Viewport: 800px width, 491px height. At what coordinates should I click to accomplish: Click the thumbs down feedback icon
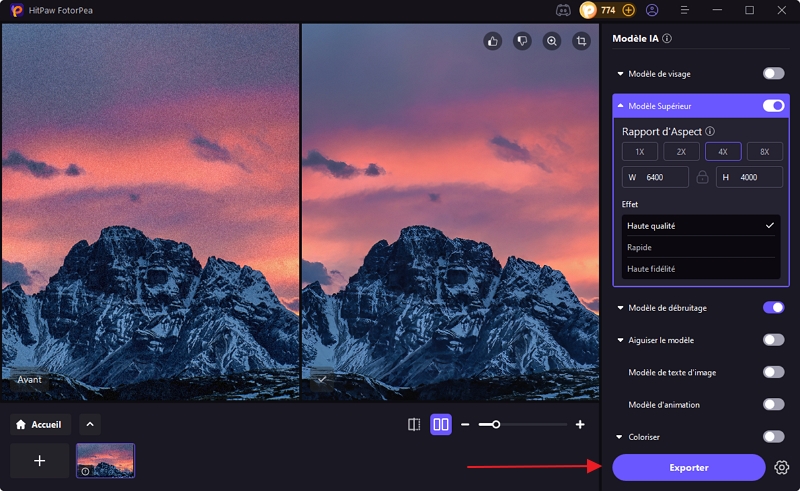521,41
